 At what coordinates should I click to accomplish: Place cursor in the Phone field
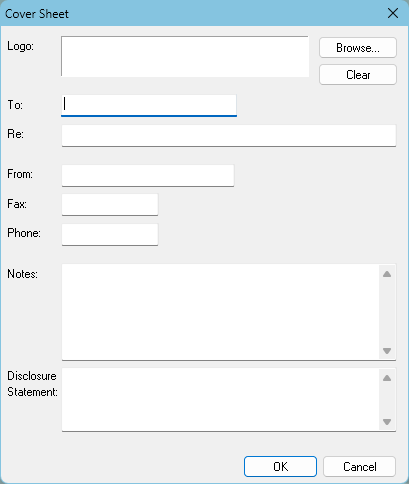(x=110, y=234)
